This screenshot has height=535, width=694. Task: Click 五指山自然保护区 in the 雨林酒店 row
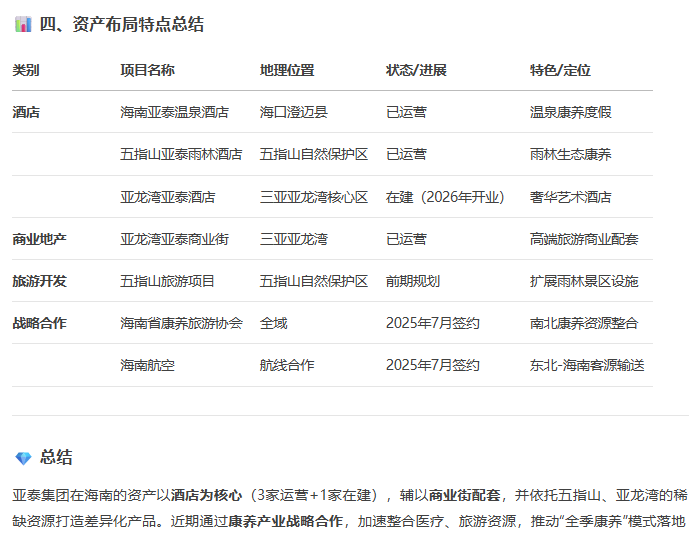point(314,154)
